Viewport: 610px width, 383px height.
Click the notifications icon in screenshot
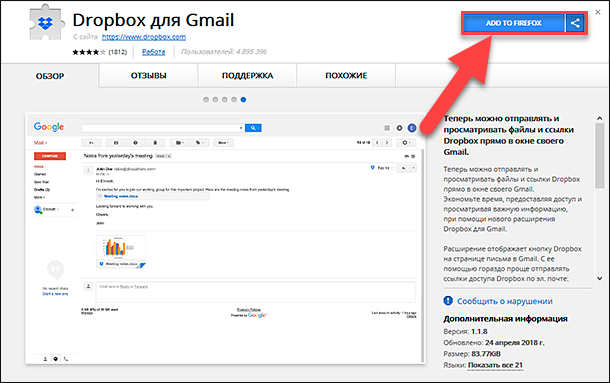[x=399, y=128]
